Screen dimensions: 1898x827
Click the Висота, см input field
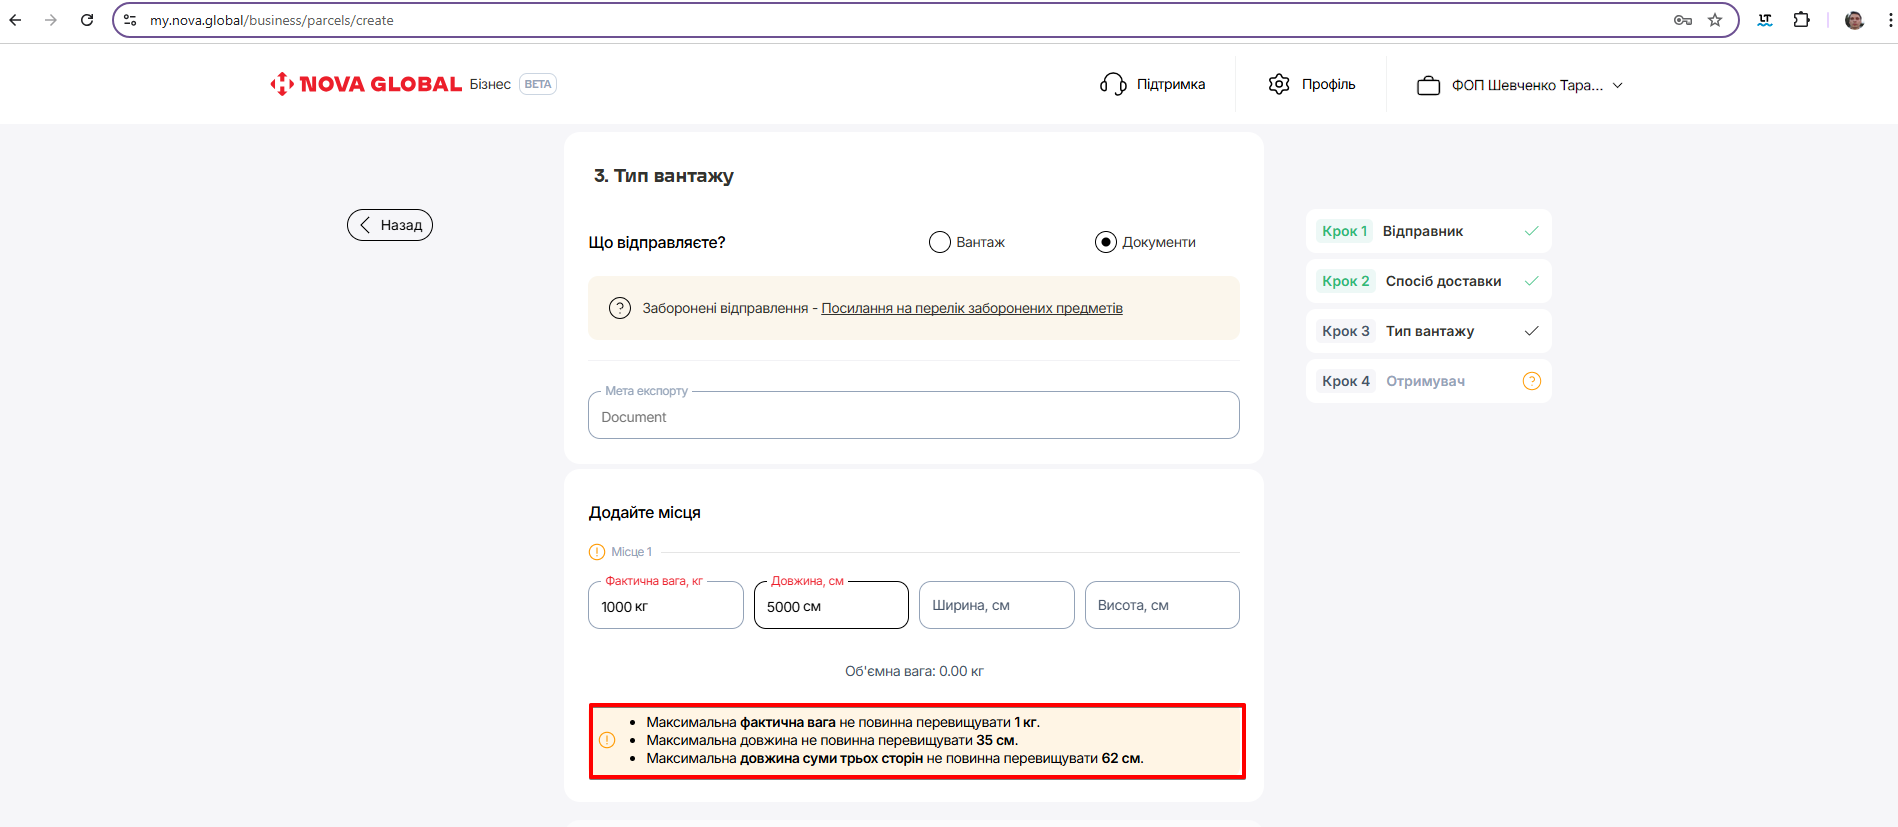click(x=1161, y=605)
